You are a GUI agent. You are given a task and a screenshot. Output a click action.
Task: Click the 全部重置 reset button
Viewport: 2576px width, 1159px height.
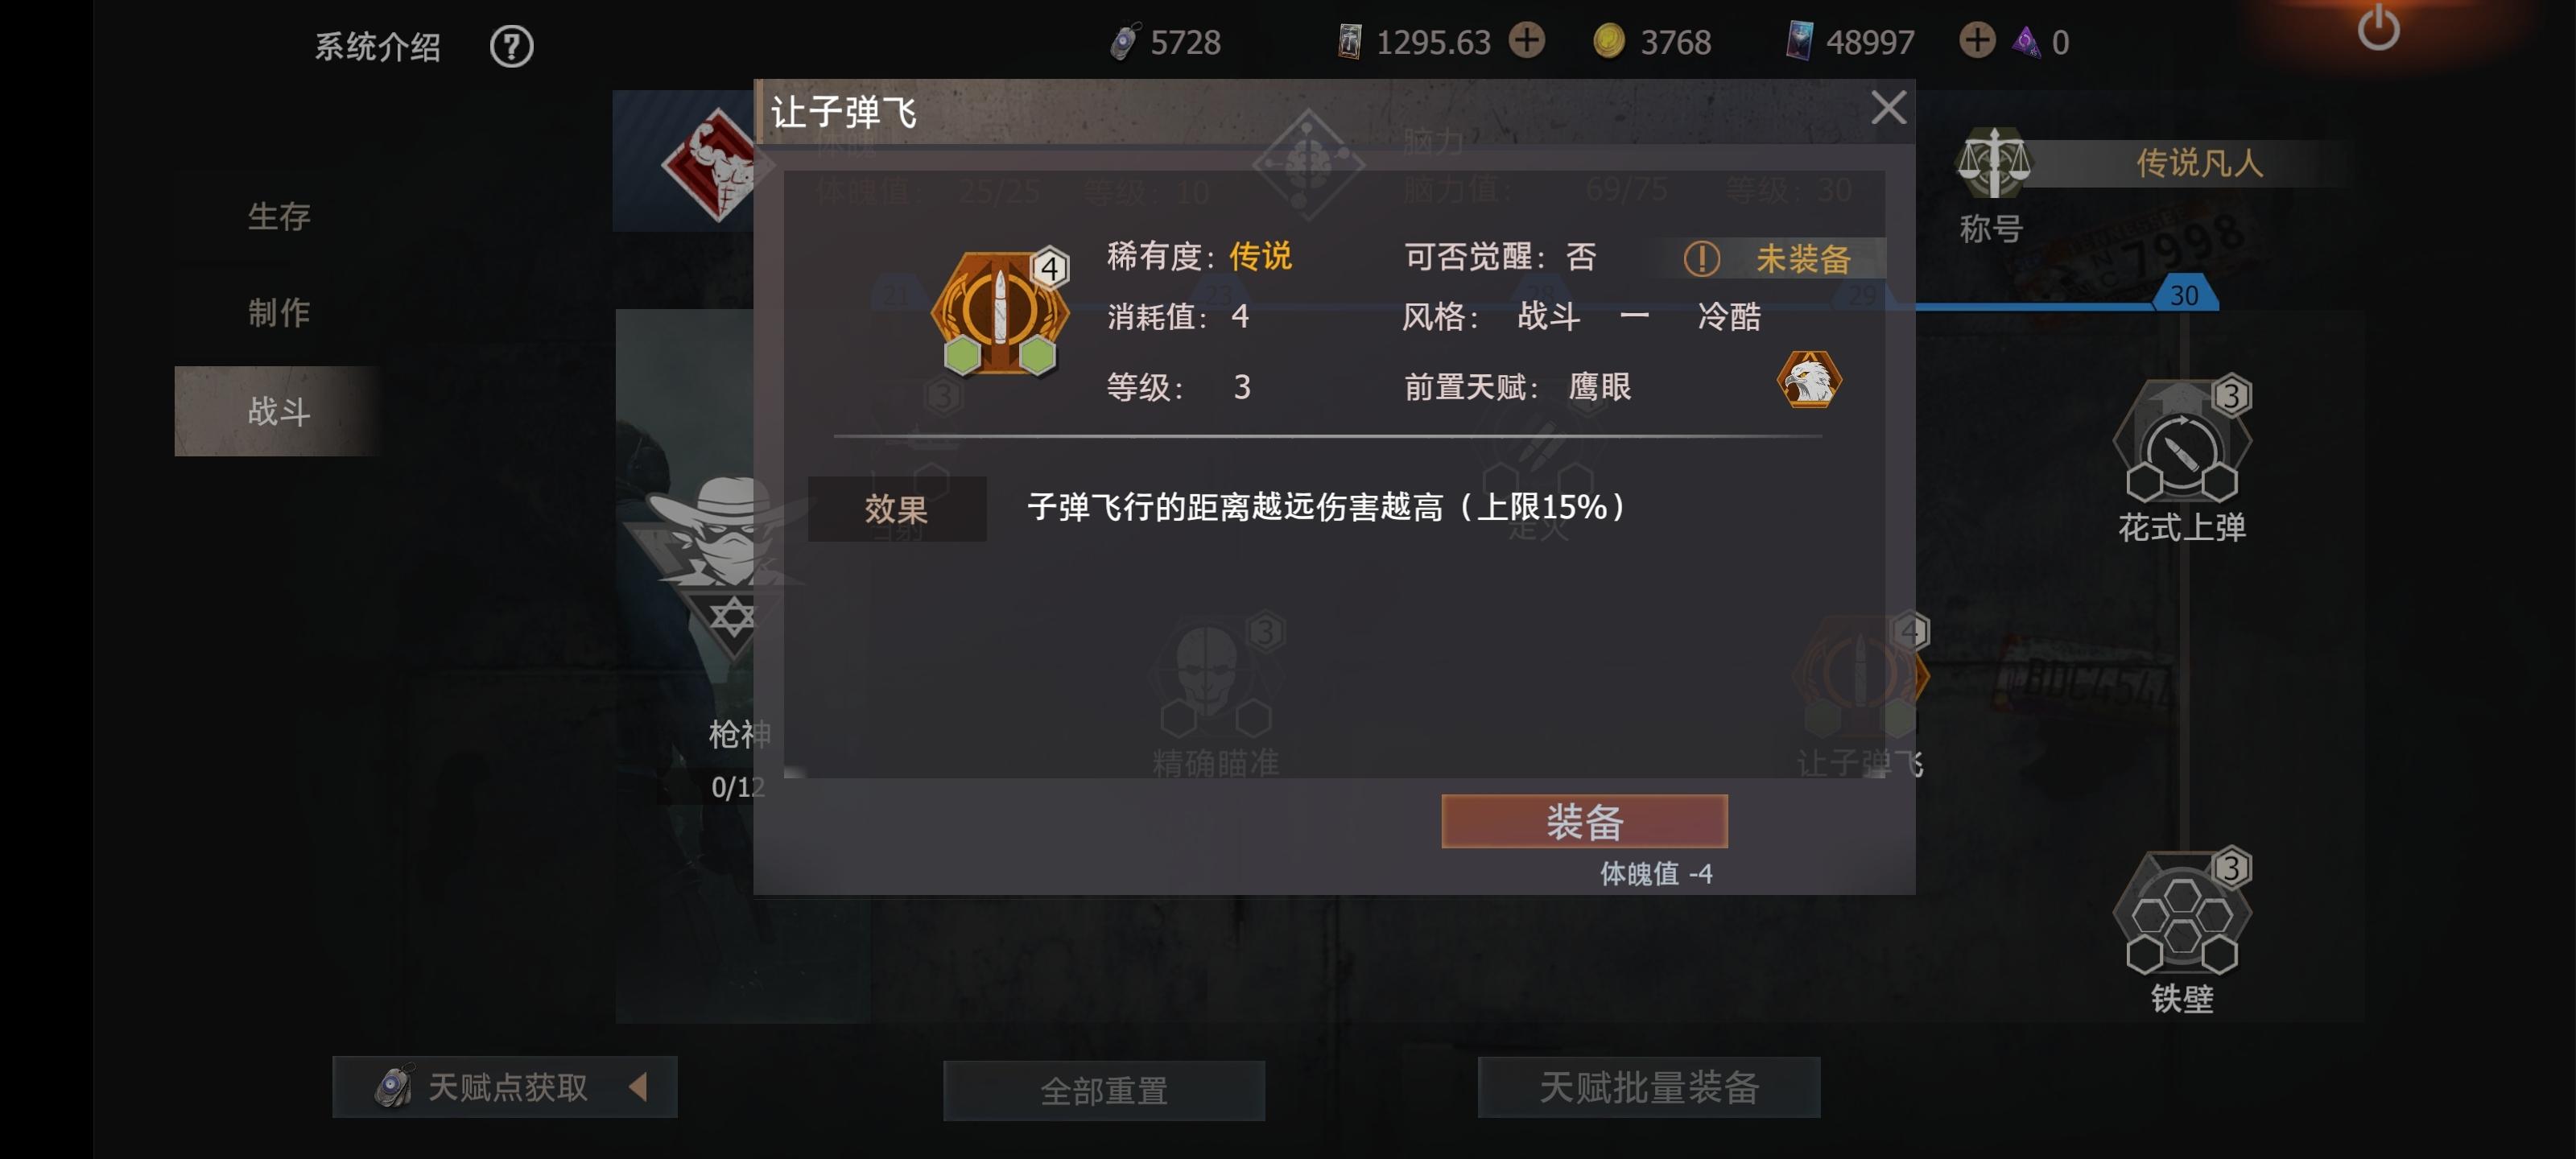click(1104, 1090)
